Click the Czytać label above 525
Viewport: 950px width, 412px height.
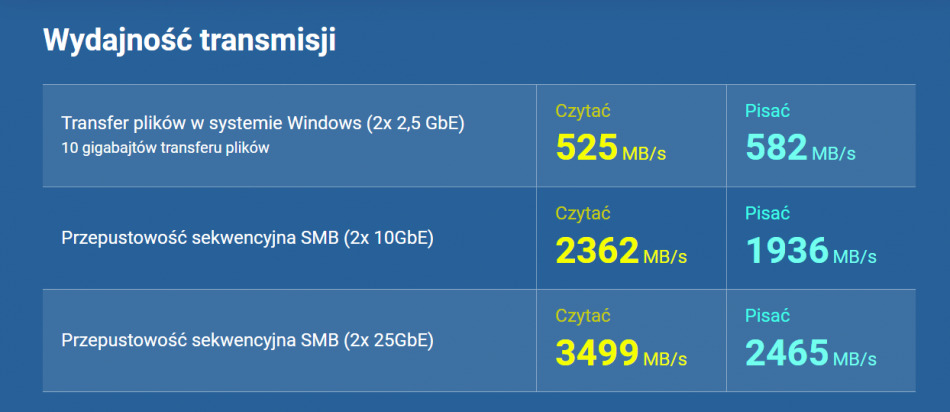[x=583, y=111]
